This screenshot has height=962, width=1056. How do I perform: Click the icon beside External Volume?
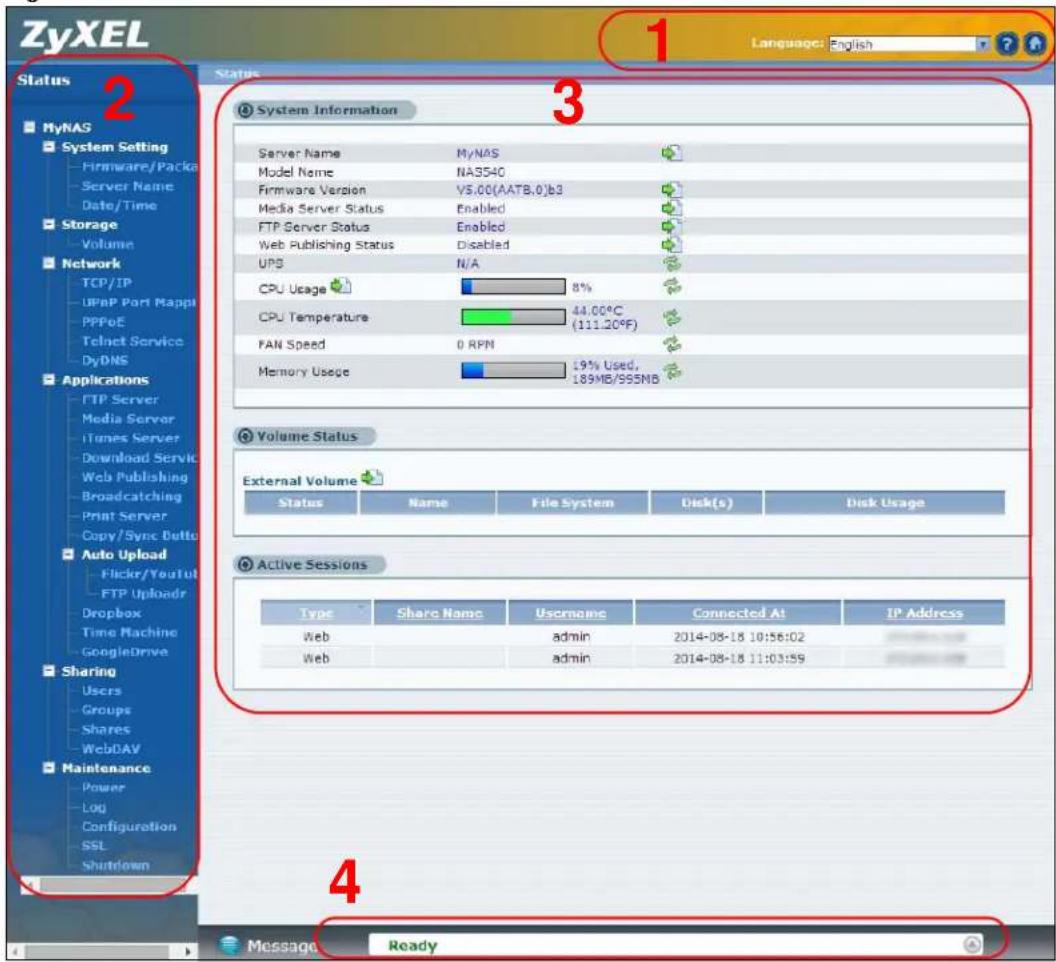pyautogui.click(x=372, y=478)
